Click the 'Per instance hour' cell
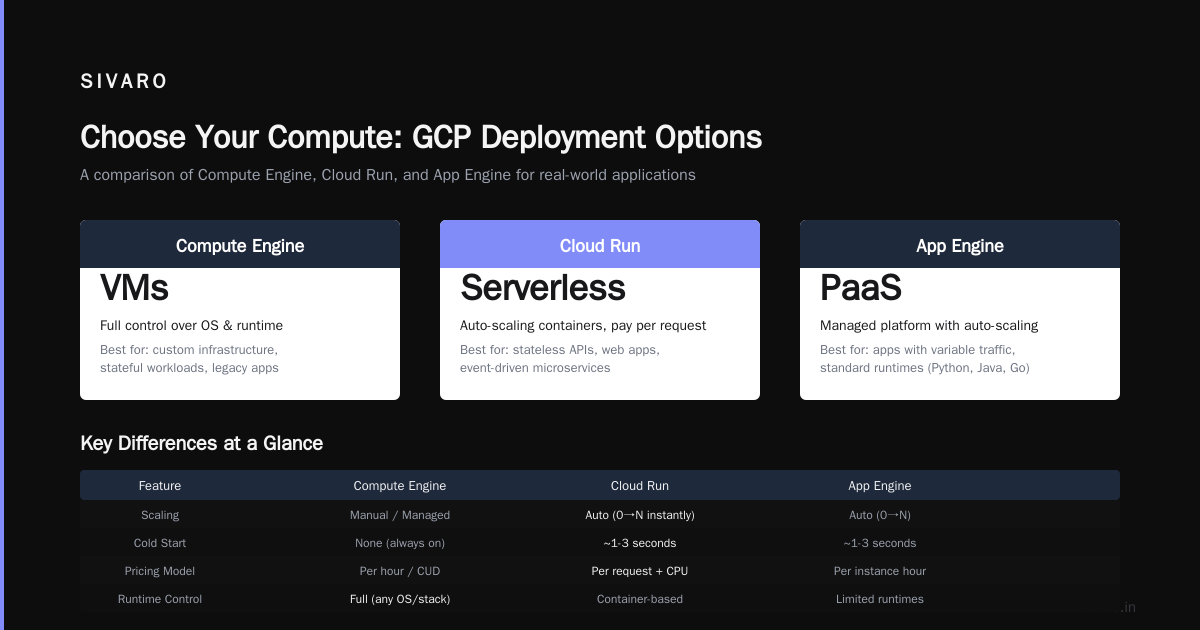This screenshot has height=630, width=1200. click(880, 571)
